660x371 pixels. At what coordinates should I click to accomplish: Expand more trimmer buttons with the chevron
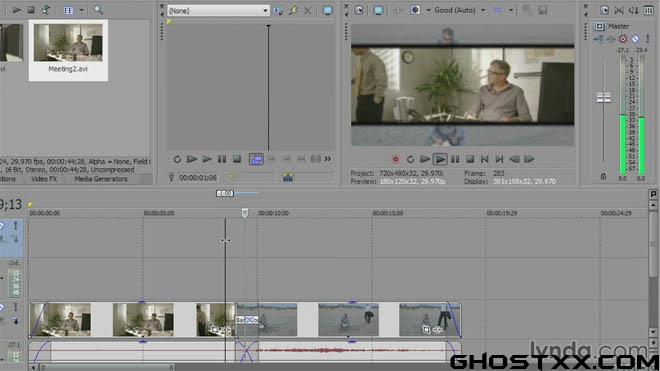point(327,159)
